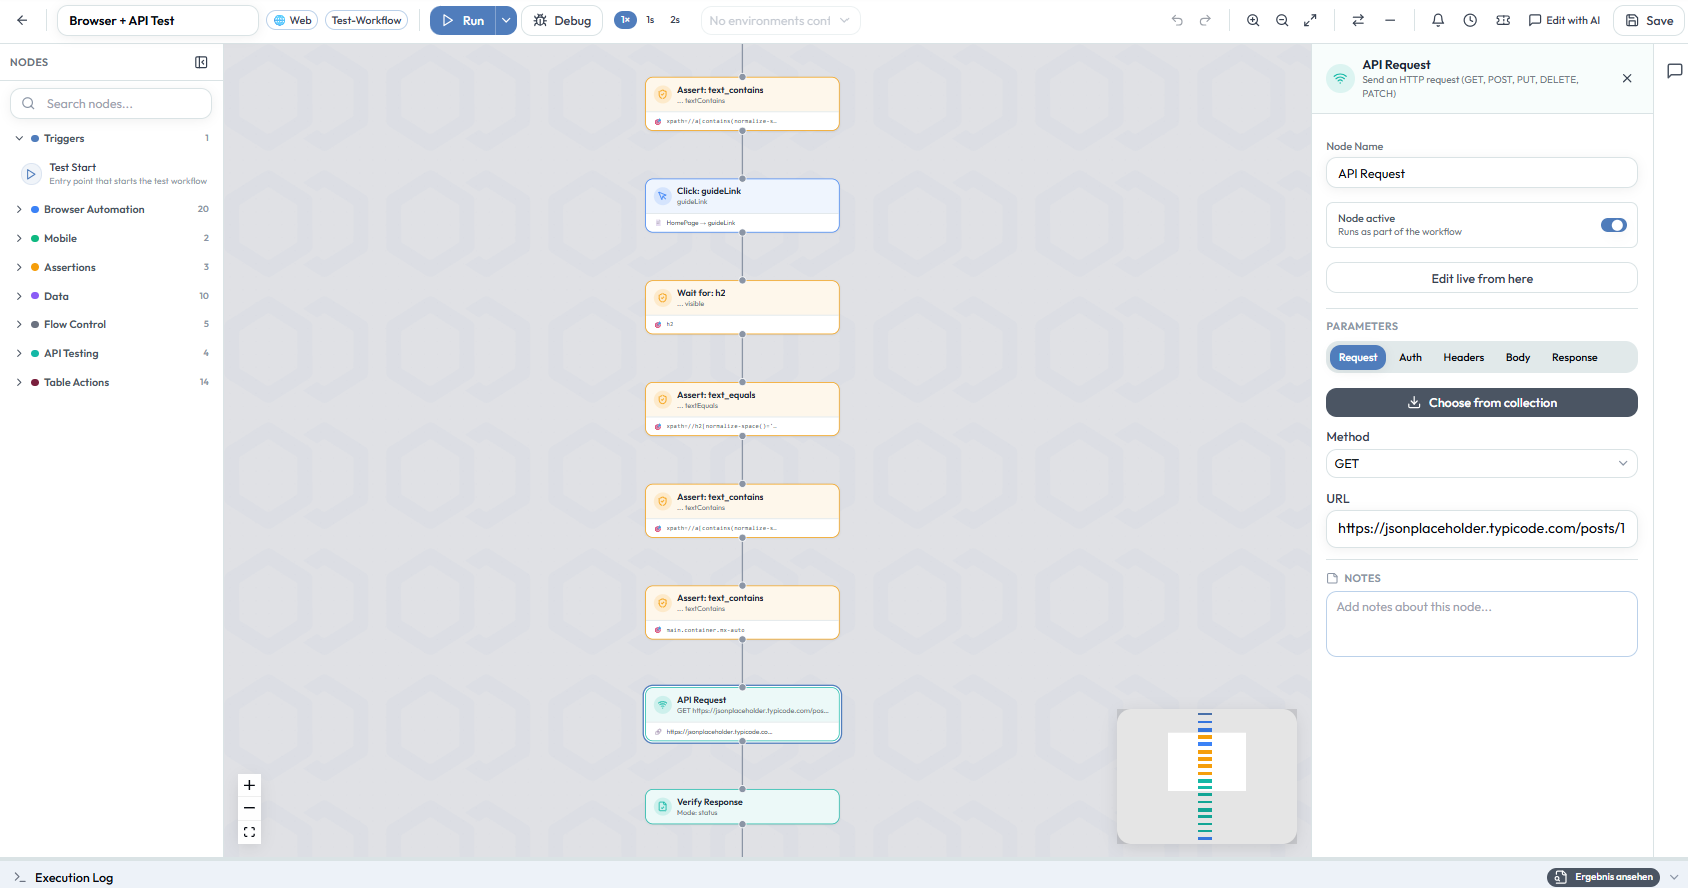This screenshot has height=888, width=1688.
Task: Toggle the Node active switch
Action: [1614, 225]
